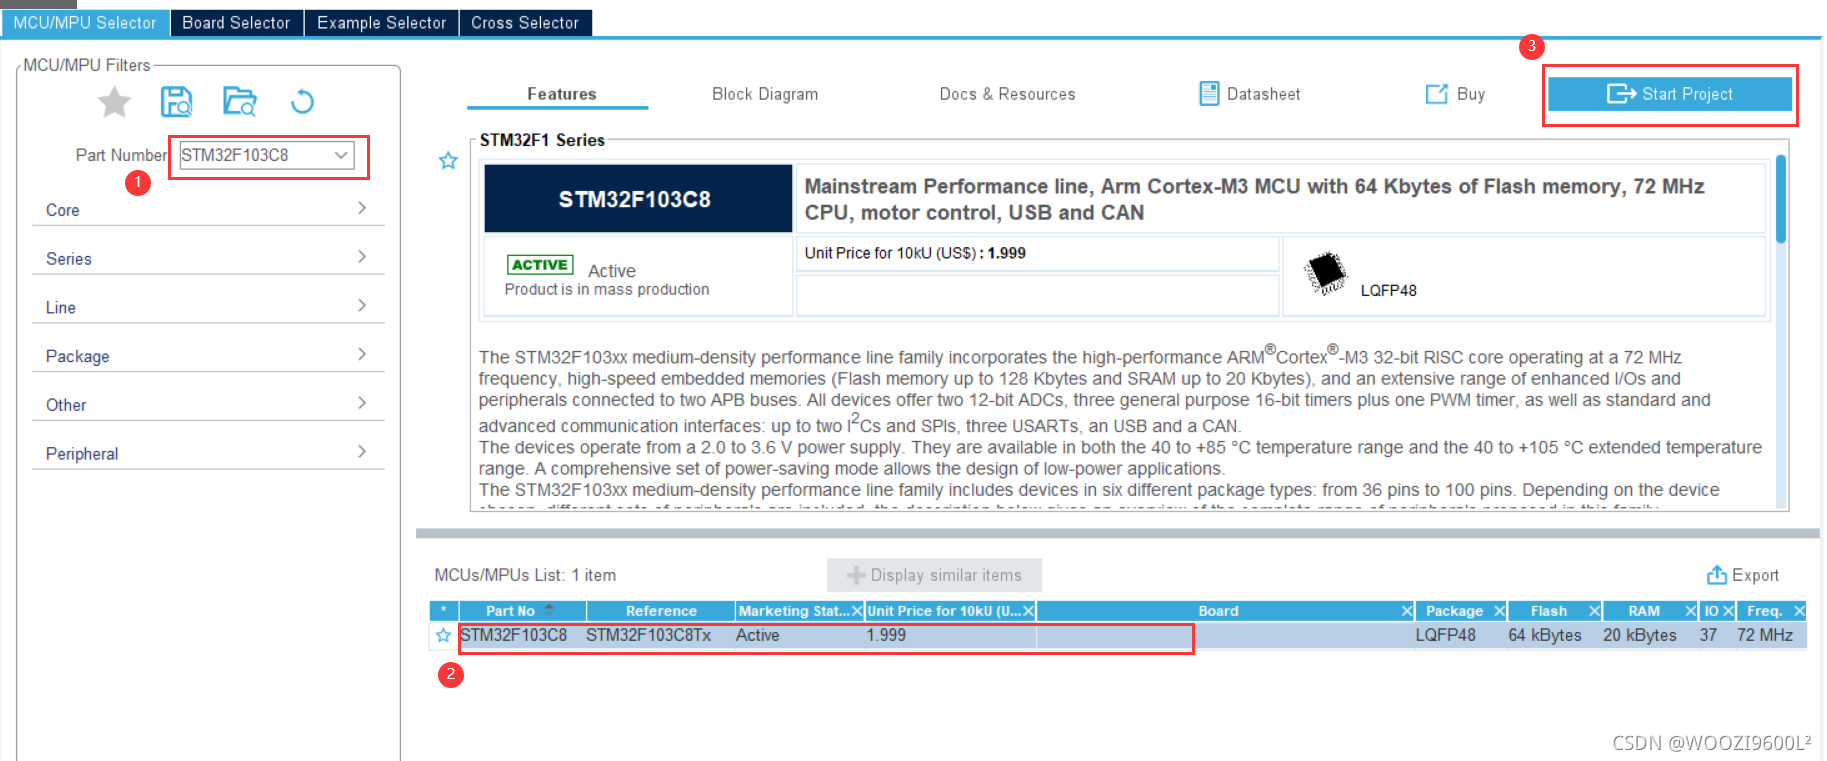Close the Package column
This screenshot has width=1827, height=761.
[1499, 611]
